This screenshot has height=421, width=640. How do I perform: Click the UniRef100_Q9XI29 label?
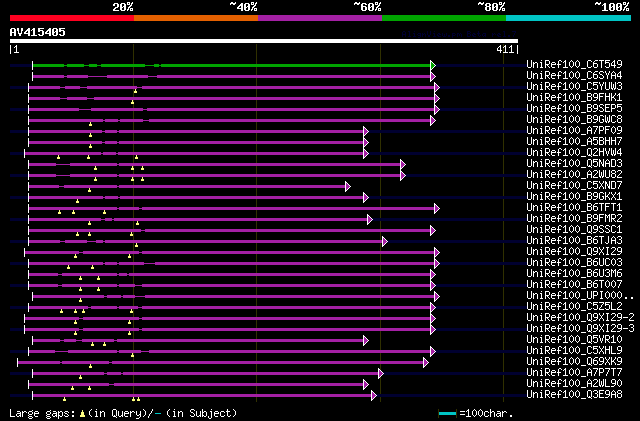pos(574,252)
